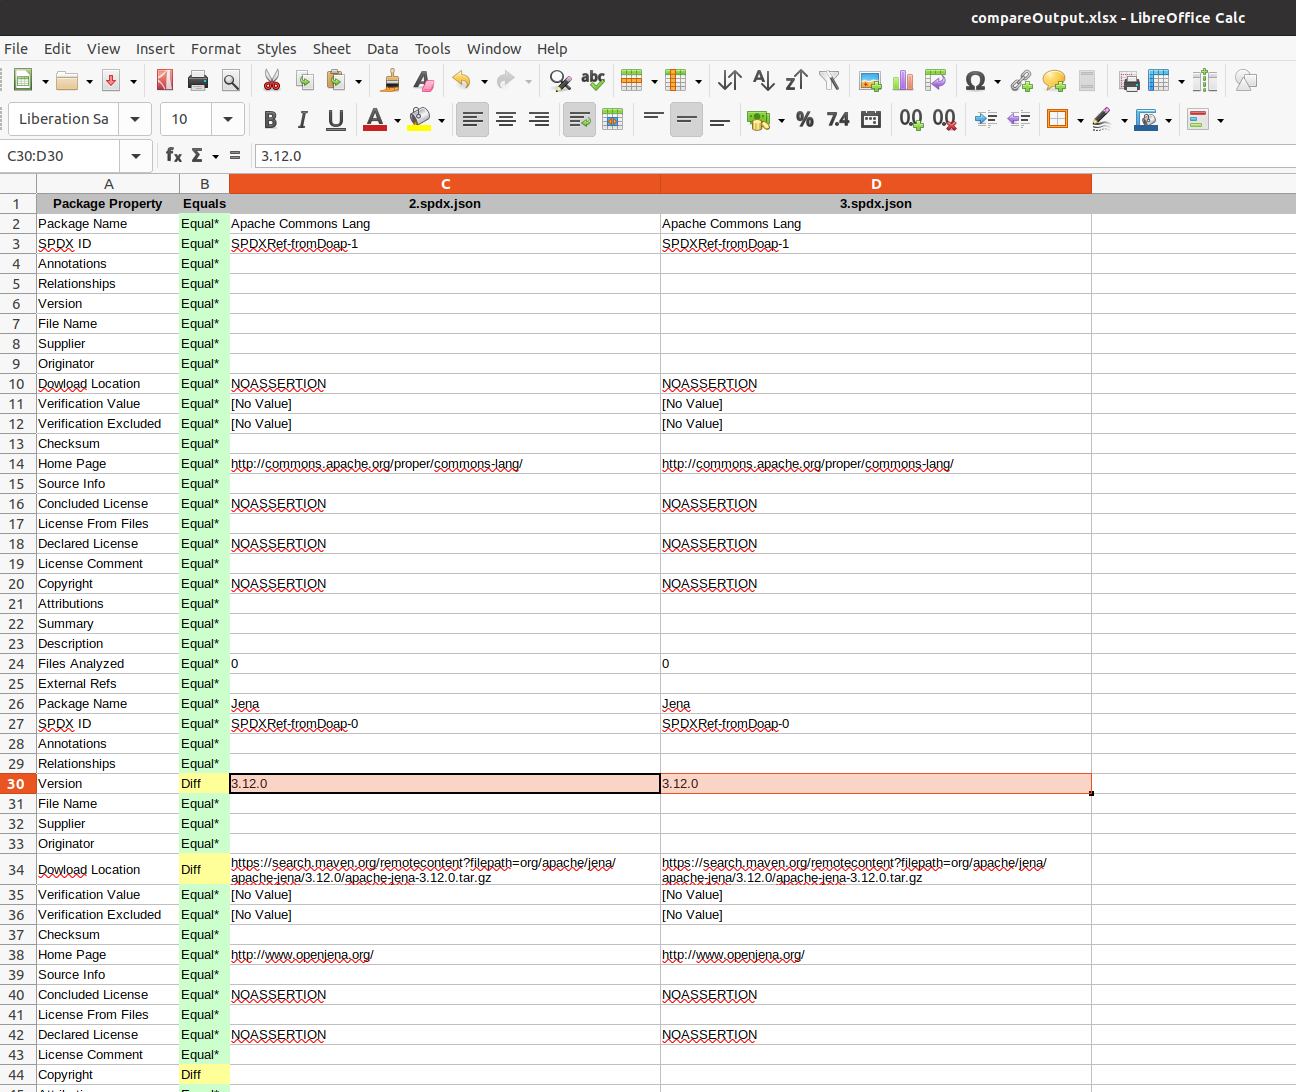1296x1092 pixels.
Task: Toggle Center Horizontally alignment
Action: coord(506,120)
